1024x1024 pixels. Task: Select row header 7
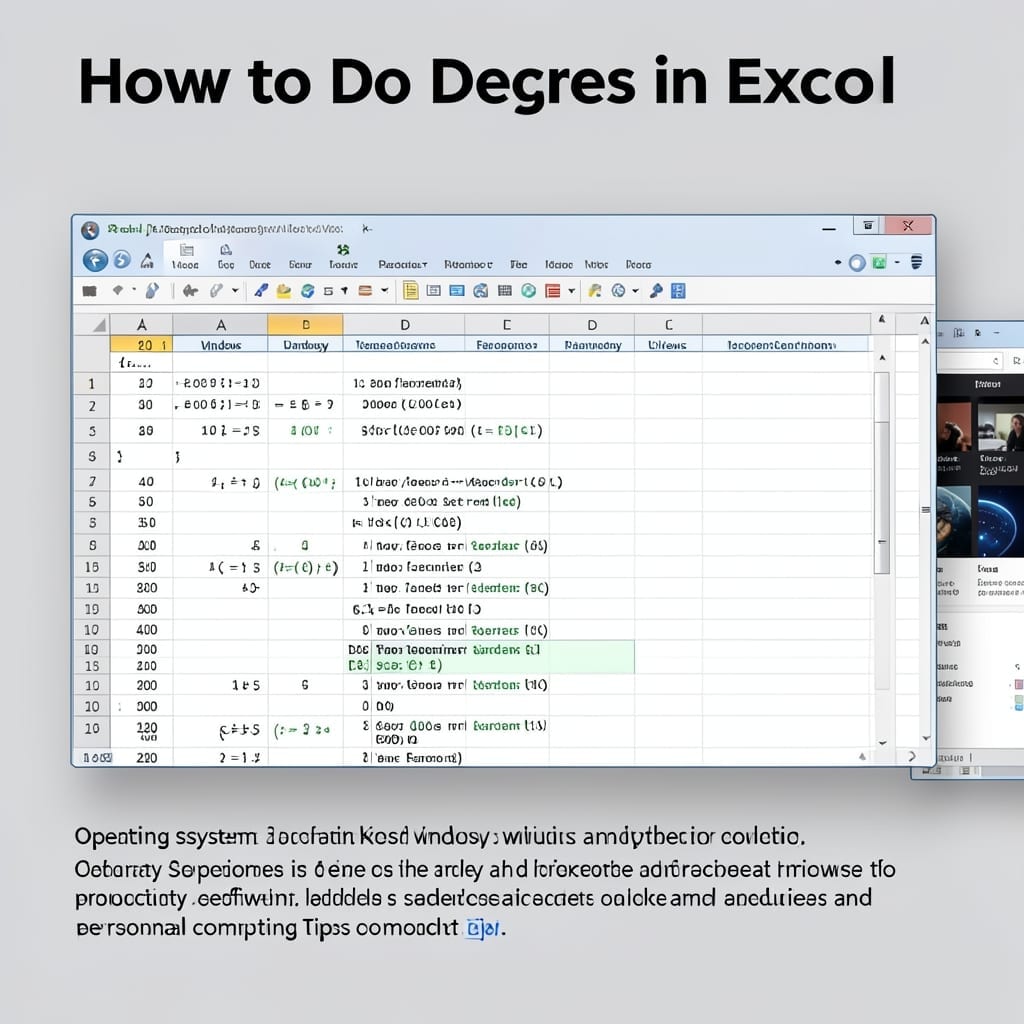(92, 481)
